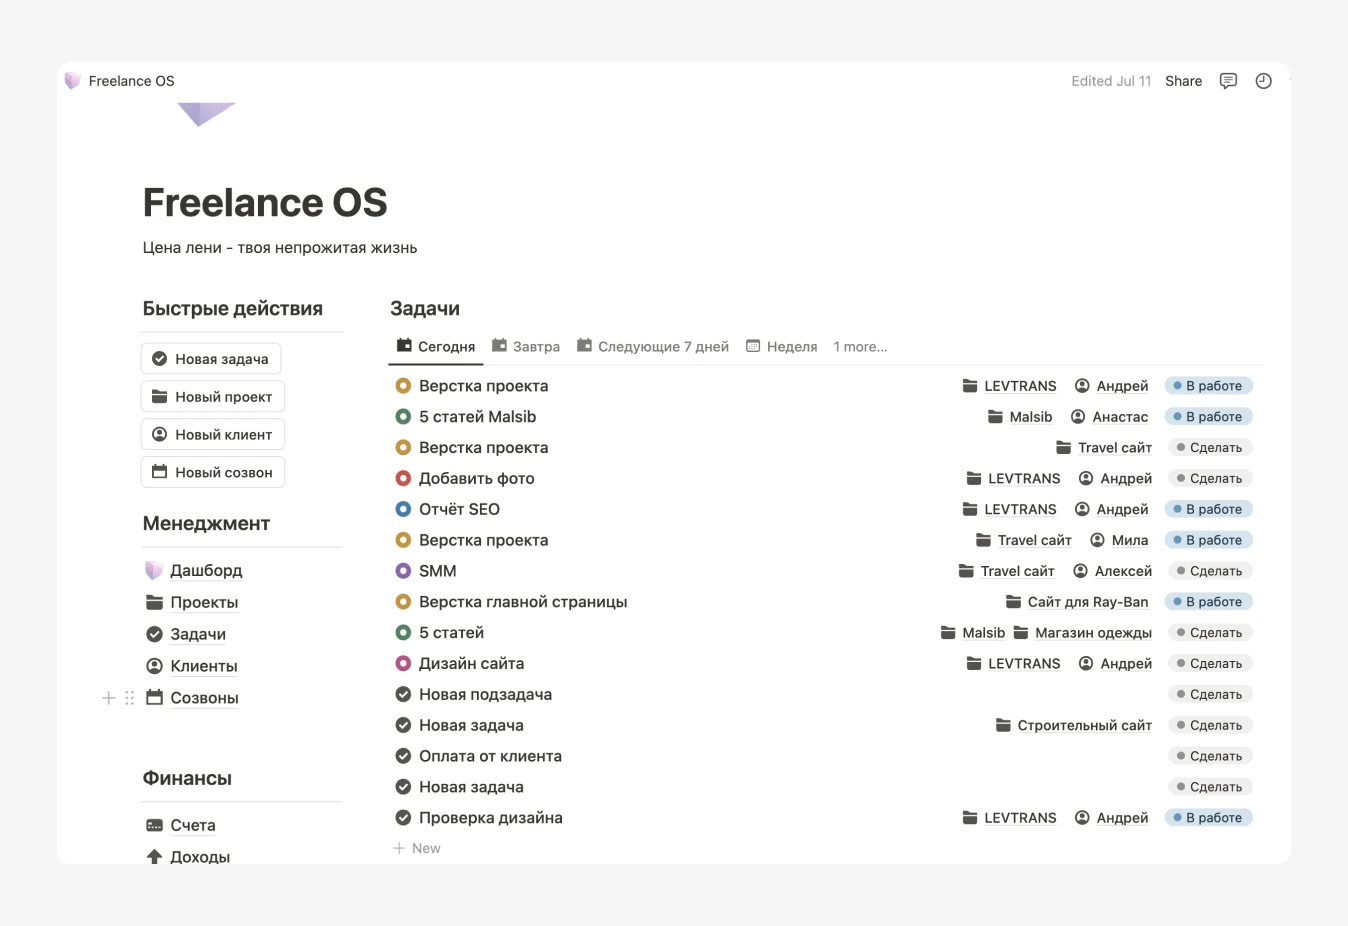This screenshot has width=1348, height=926.
Task: Click the Новый клиент button
Action: pos(213,435)
